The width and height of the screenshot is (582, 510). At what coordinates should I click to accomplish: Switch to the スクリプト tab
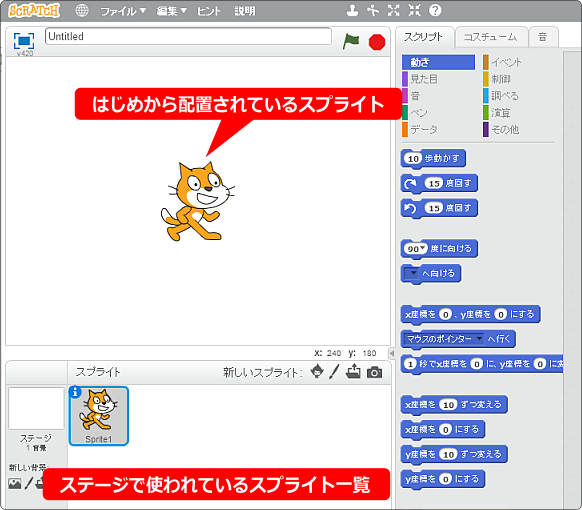[424, 37]
